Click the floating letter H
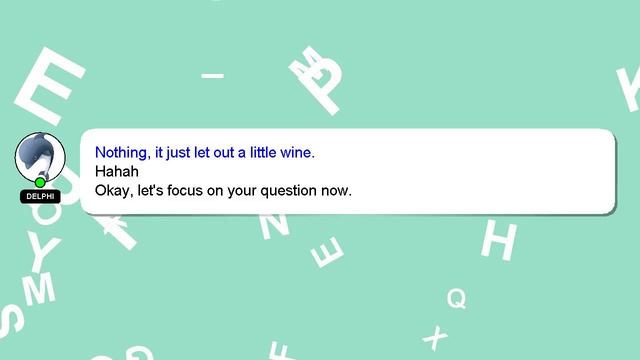Screen dimensions: 640x360 [x=499, y=240]
